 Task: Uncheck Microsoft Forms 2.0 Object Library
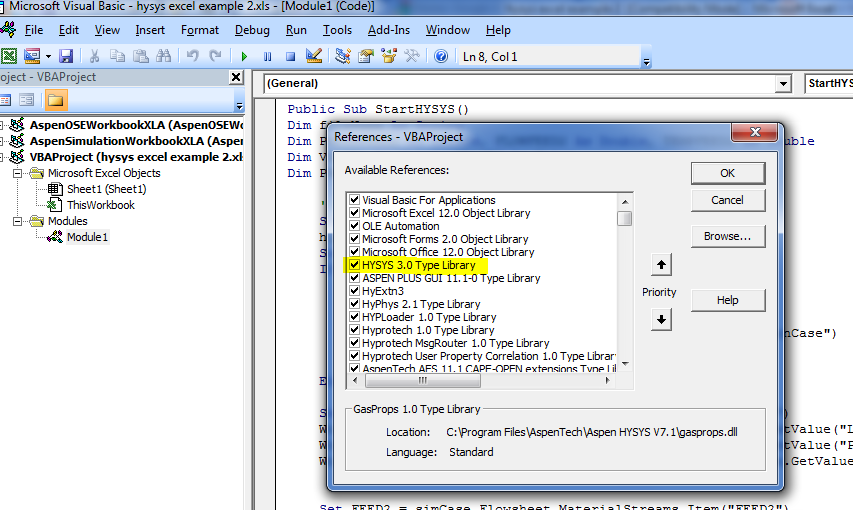354,238
